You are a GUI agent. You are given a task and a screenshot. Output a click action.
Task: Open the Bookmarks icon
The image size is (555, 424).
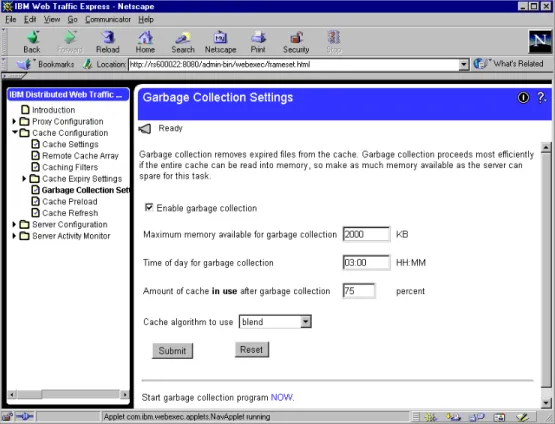[24, 64]
